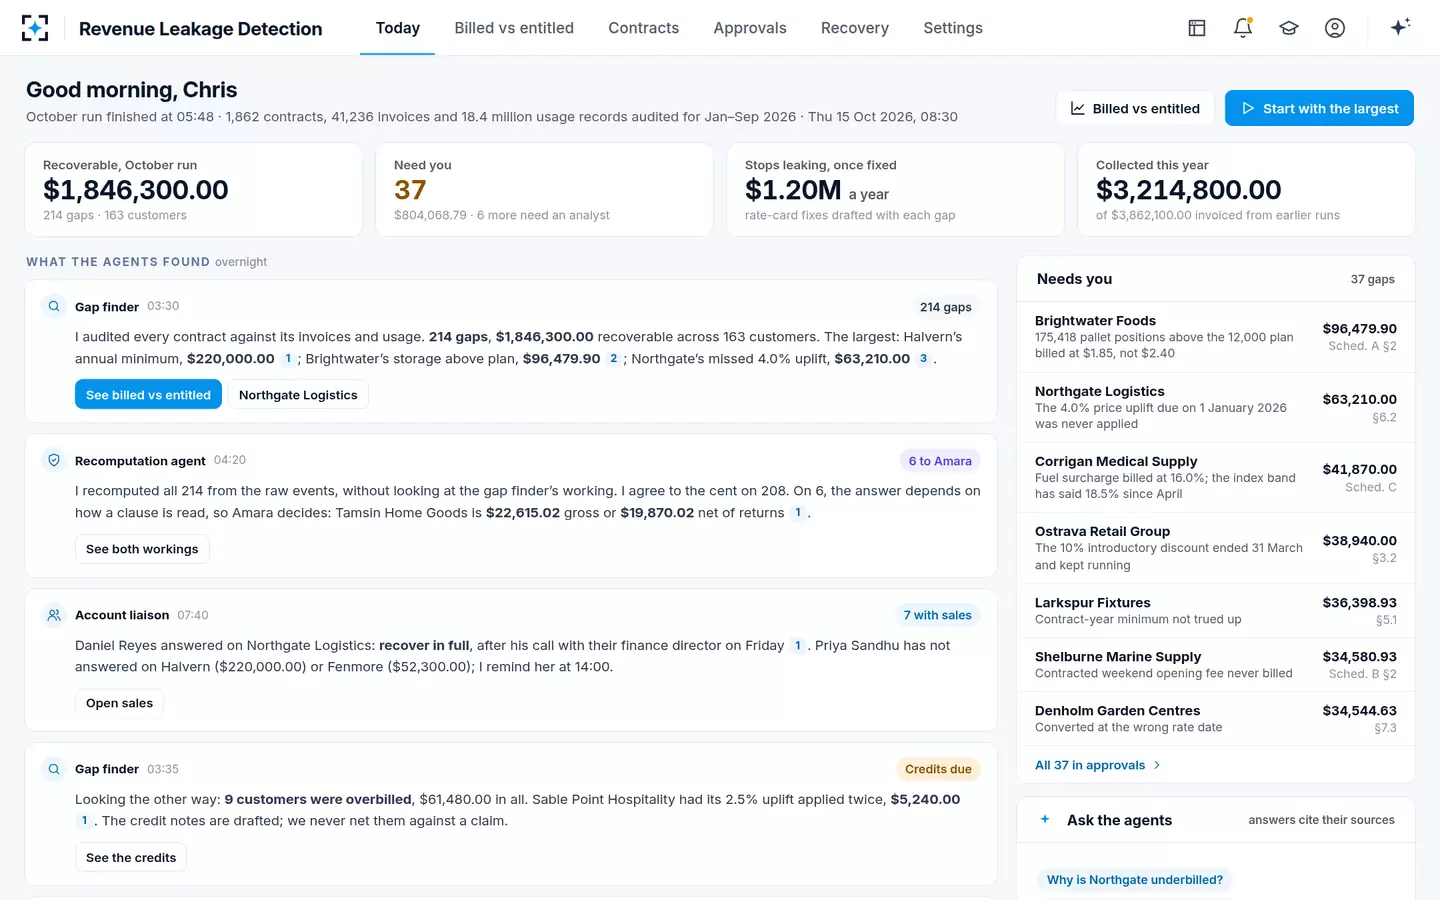1440x900 pixels.
Task: Open the Settings tab
Action: point(953,28)
